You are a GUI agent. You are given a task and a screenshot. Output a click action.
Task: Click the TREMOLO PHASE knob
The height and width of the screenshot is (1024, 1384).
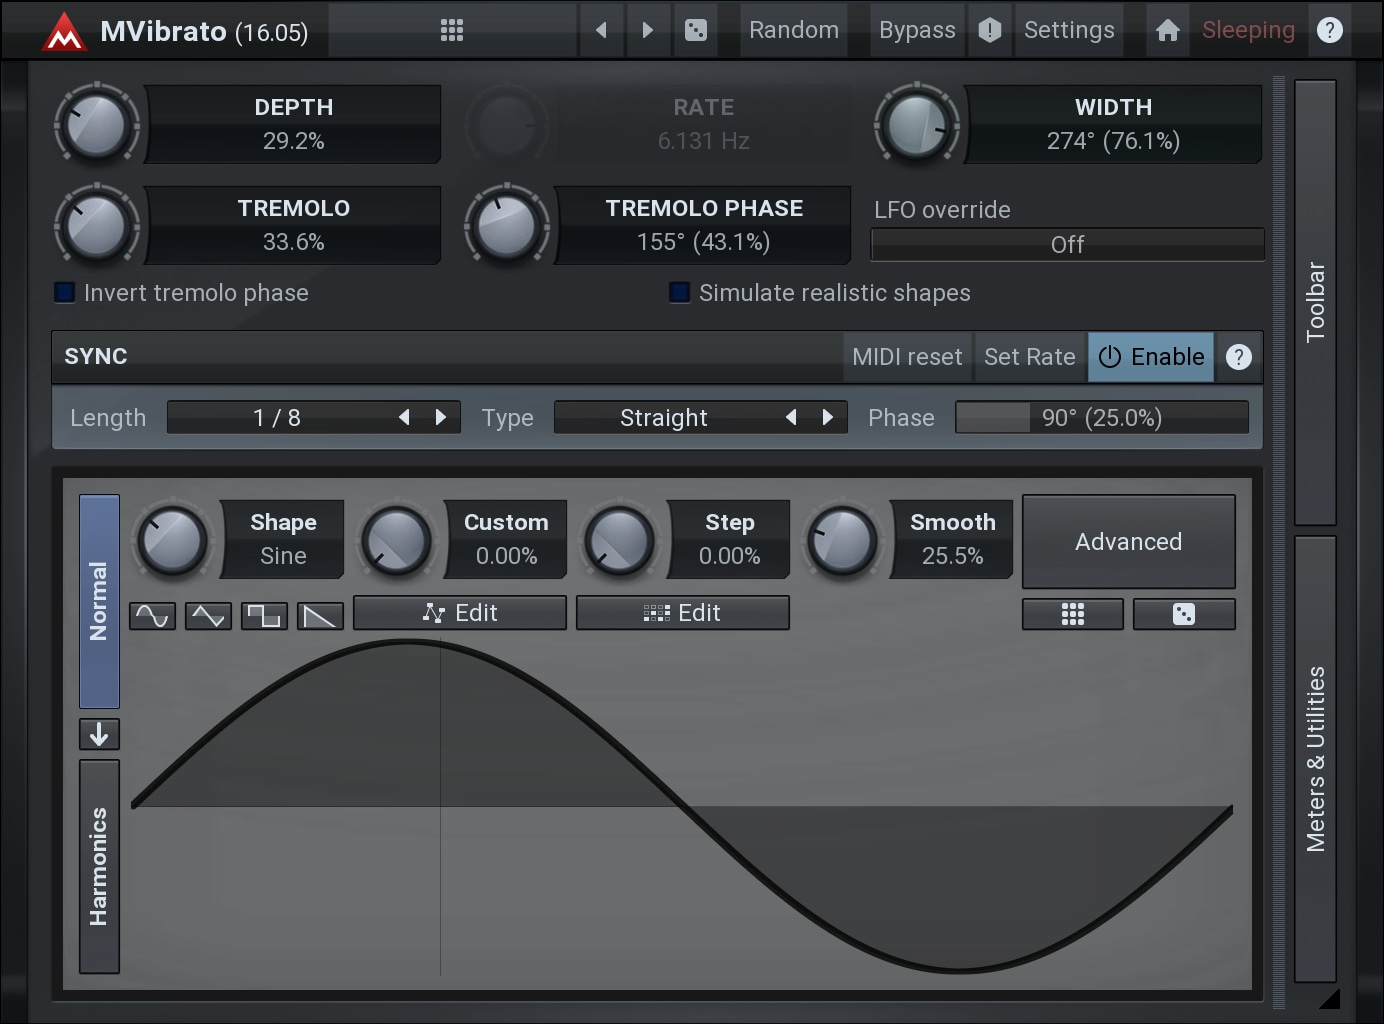pos(507,226)
